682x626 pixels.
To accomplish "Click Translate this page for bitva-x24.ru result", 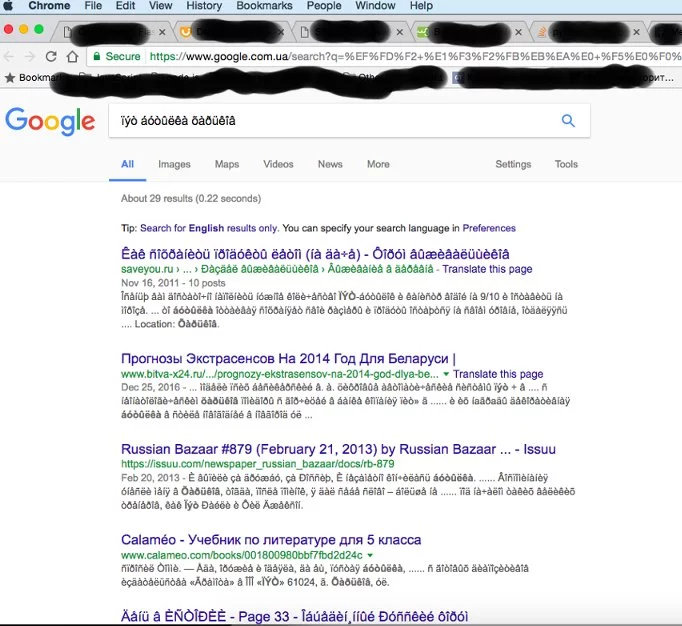I will (x=498, y=374).
